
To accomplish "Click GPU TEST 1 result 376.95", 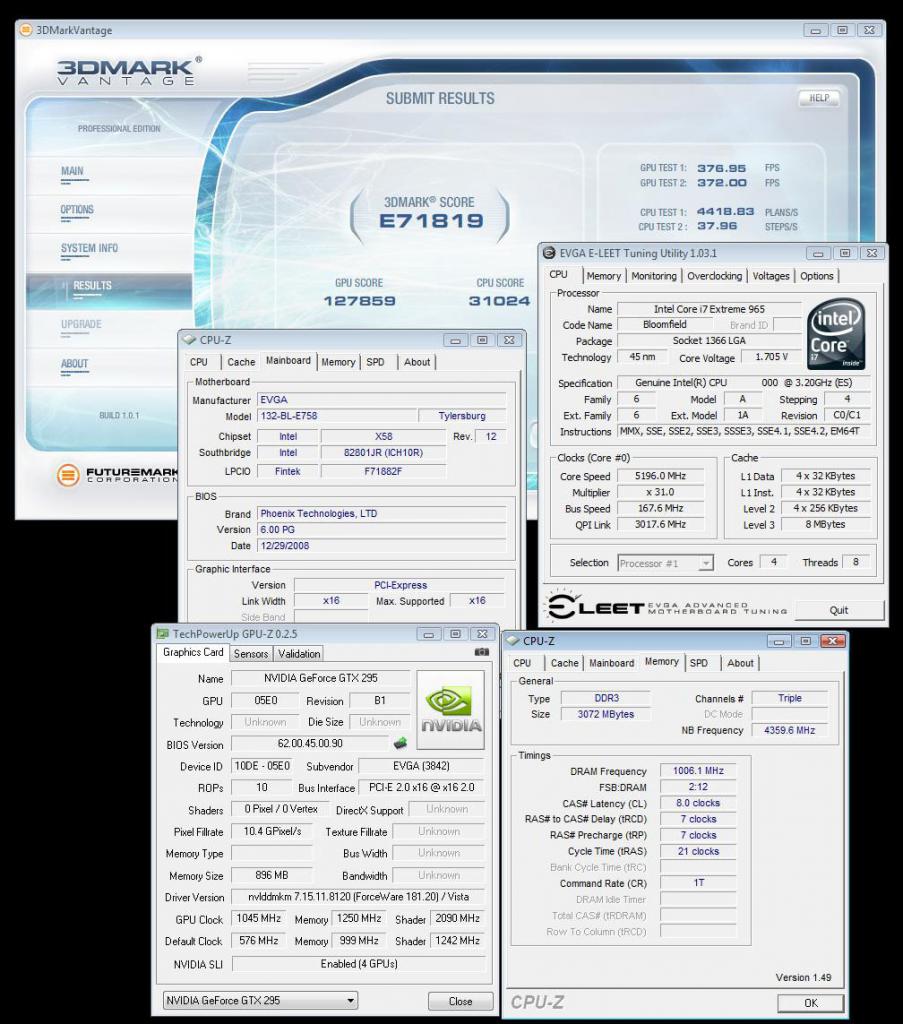I will 721,168.
